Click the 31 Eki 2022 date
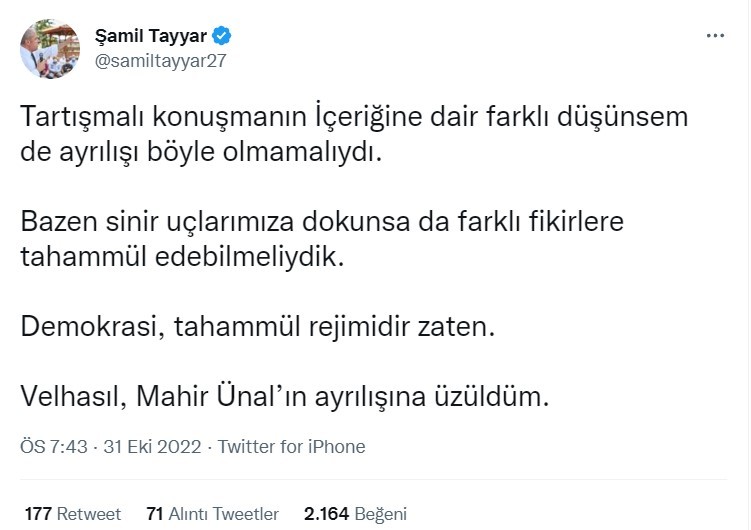The image size is (751, 530). tap(156, 447)
